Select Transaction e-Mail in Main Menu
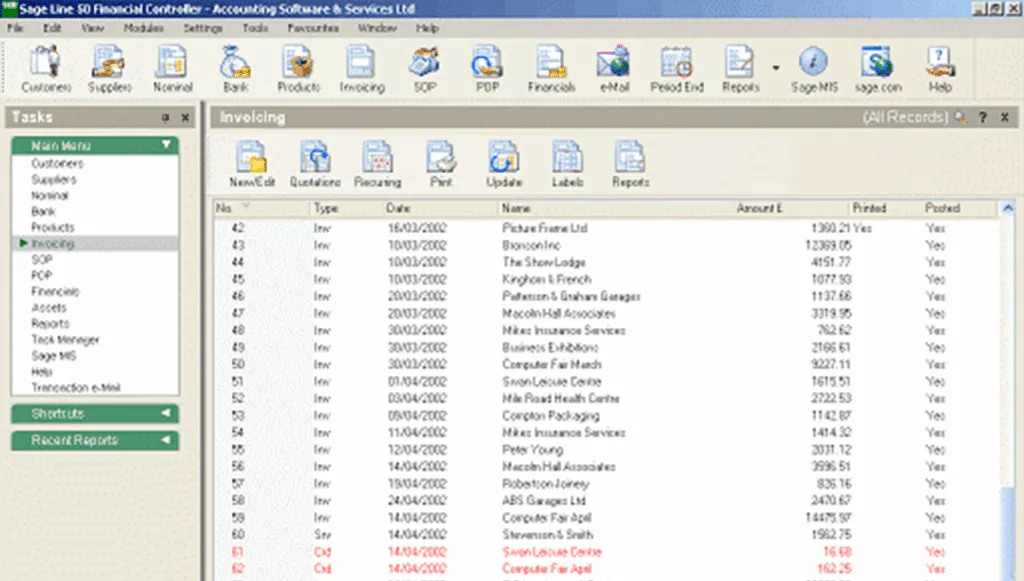 pyautogui.click(x=76, y=387)
